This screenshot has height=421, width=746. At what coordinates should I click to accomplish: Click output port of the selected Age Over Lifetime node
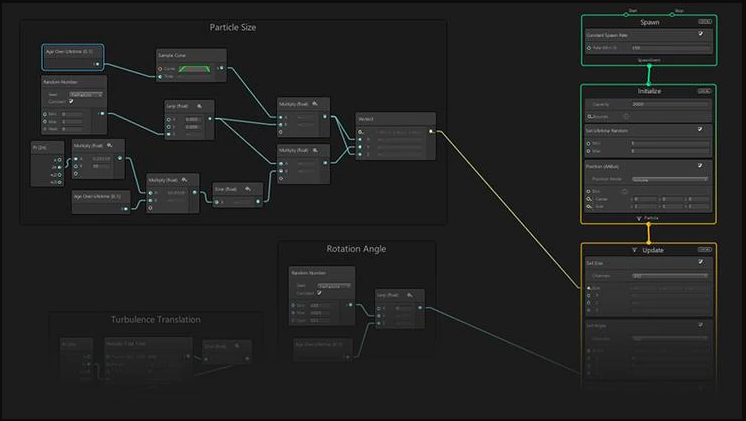(99, 63)
